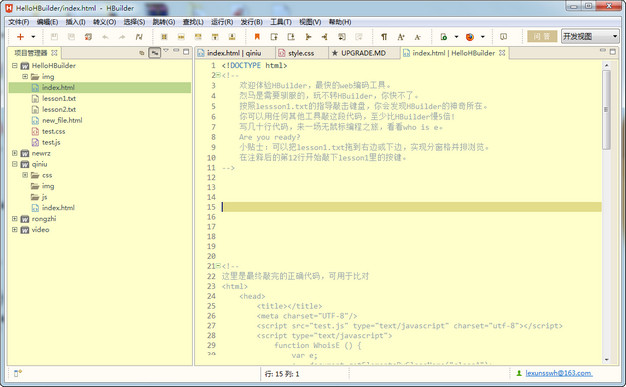Click the Undo arrow icon
The image size is (626, 387).
click(105, 37)
